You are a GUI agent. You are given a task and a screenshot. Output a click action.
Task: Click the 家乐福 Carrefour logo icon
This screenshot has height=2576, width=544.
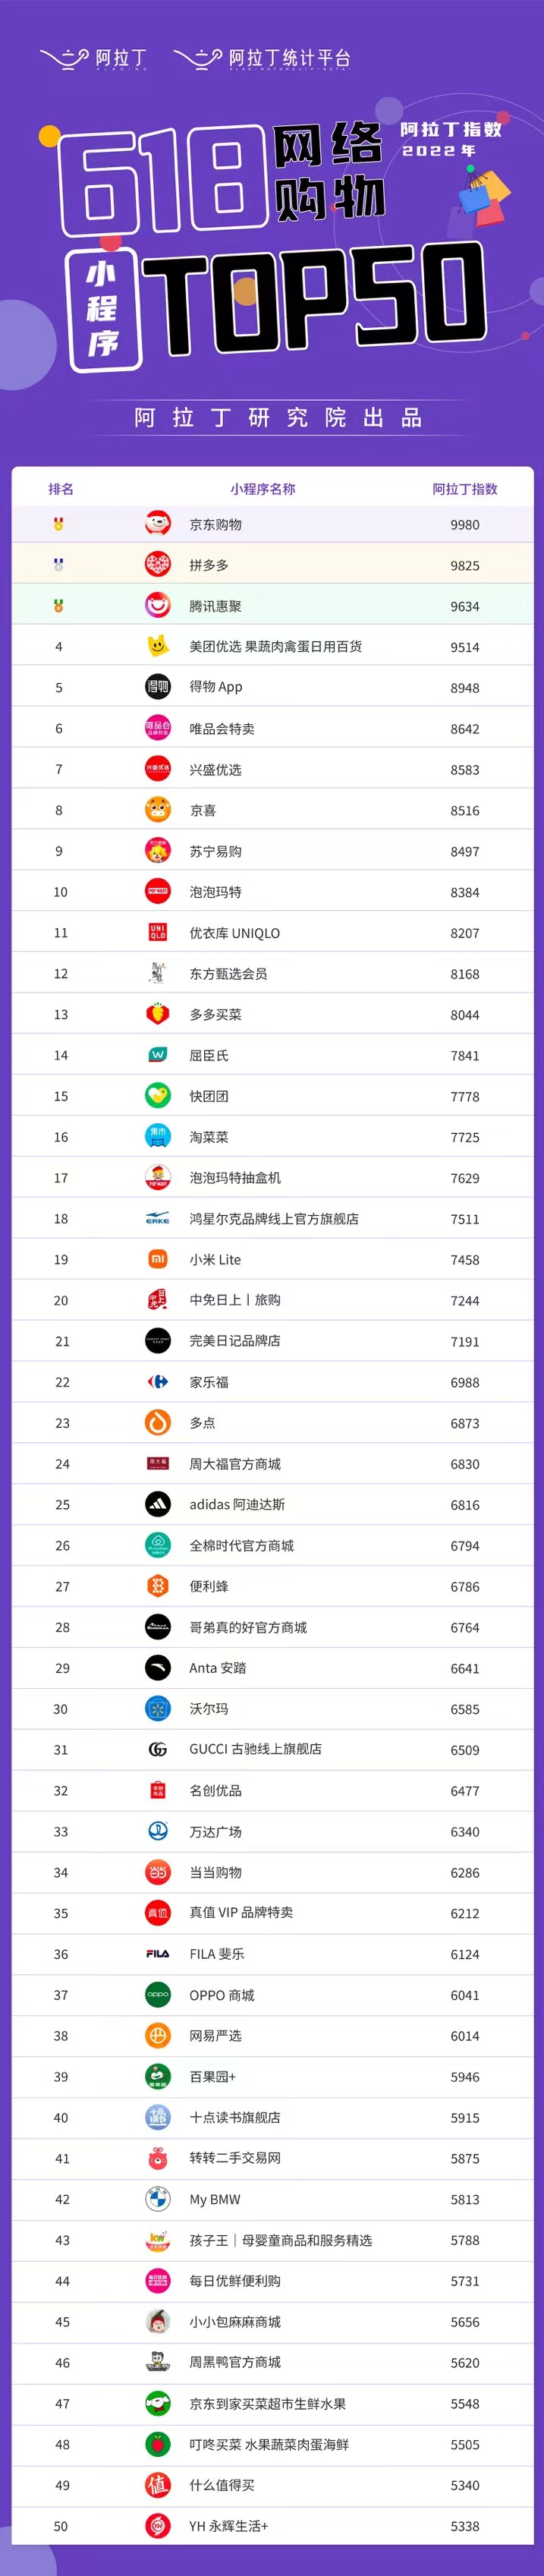click(x=158, y=1381)
